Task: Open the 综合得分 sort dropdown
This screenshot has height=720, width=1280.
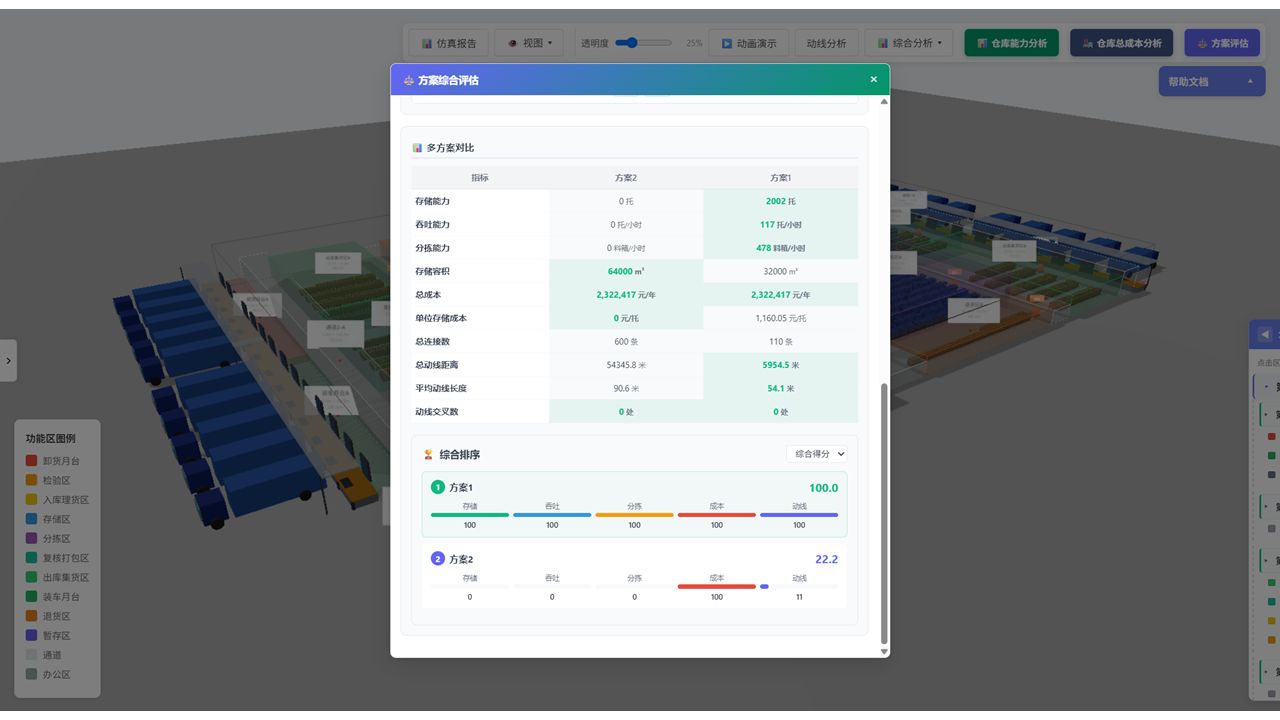Action: coord(817,454)
